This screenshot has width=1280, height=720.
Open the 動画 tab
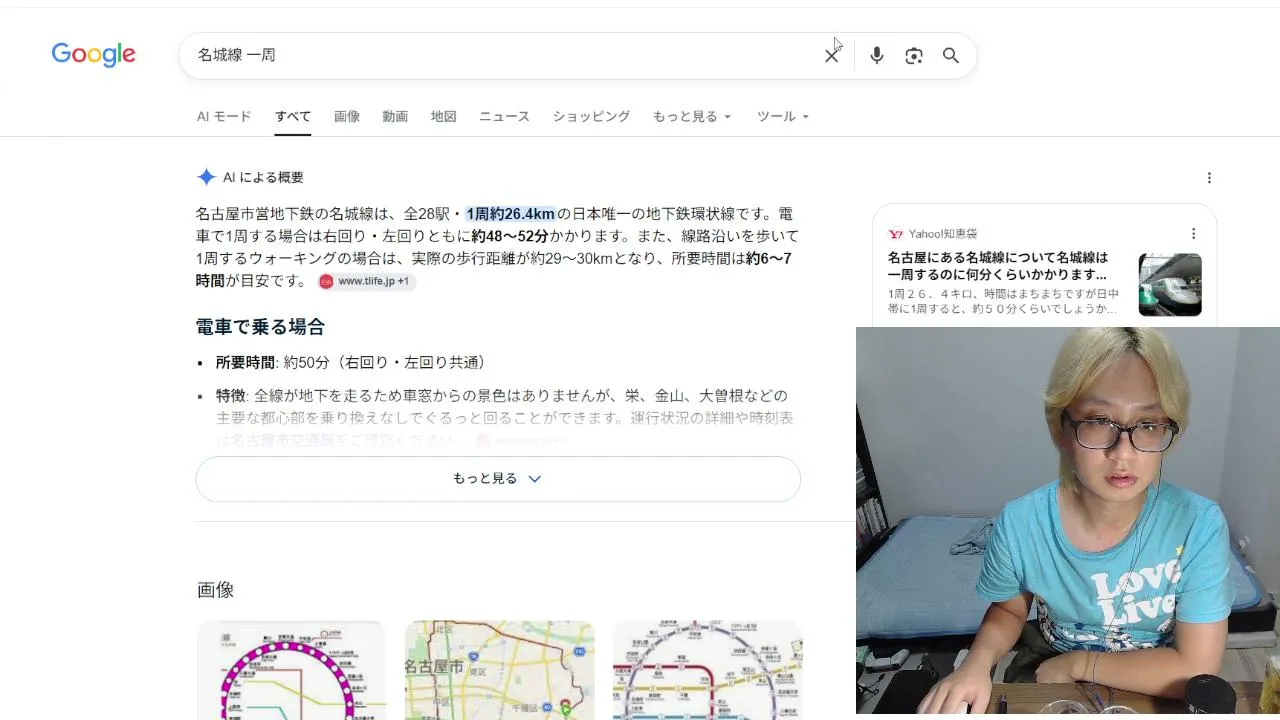pos(395,116)
